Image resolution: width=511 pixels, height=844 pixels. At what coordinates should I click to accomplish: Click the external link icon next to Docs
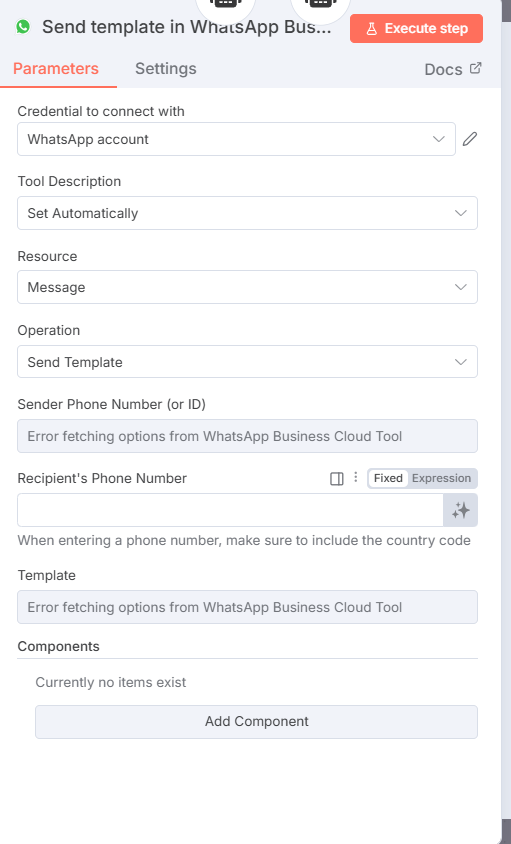[x=475, y=68]
